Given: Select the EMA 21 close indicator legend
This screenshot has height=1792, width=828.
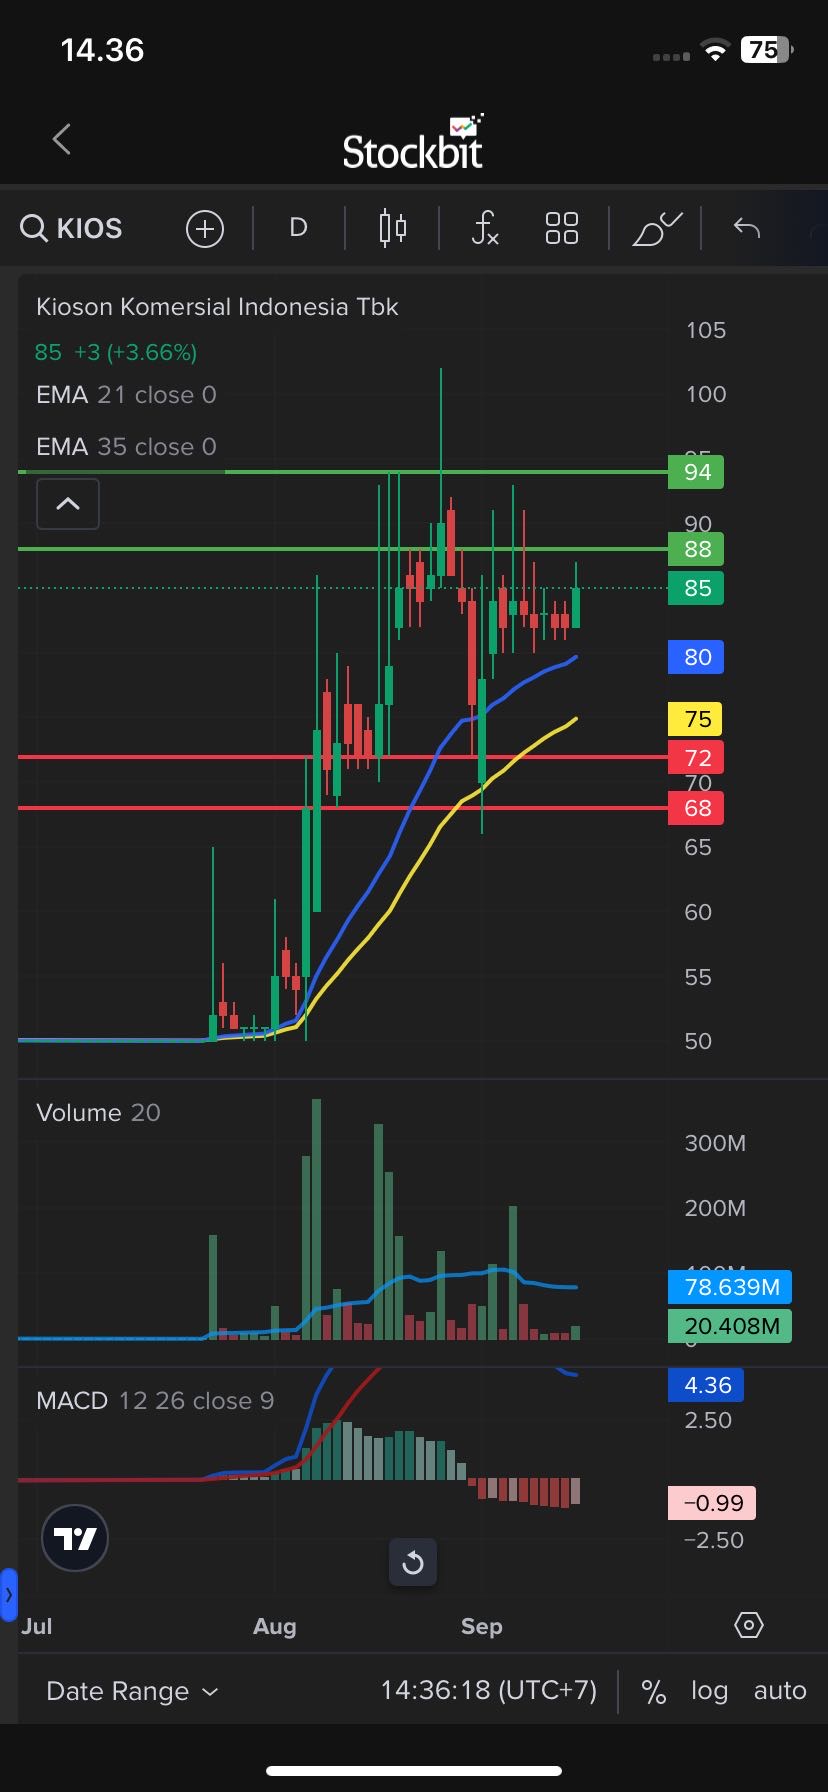Looking at the screenshot, I should [126, 395].
